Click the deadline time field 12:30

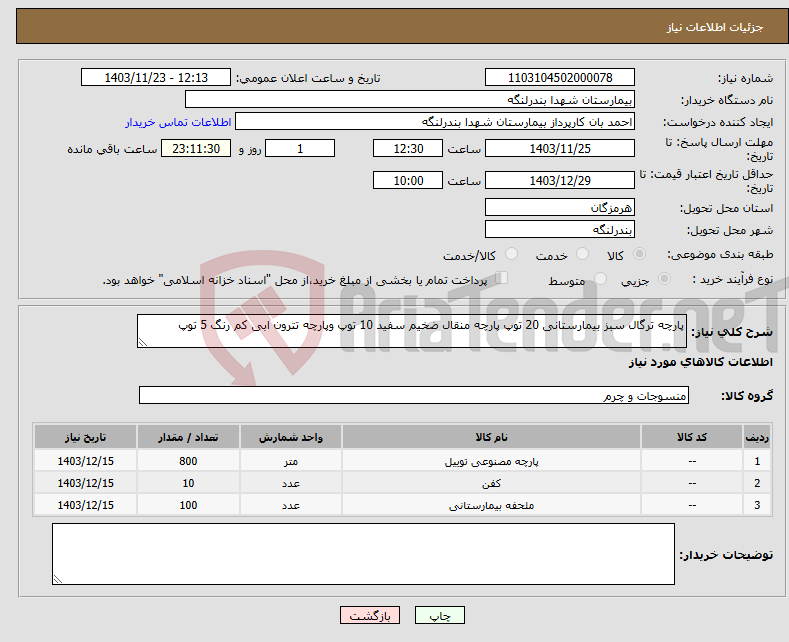point(408,148)
